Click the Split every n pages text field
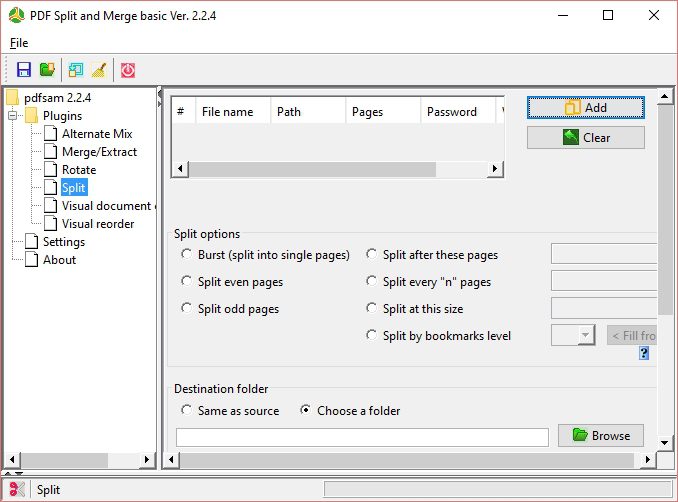Image resolution: width=678 pixels, height=502 pixels. [x=604, y=281]
